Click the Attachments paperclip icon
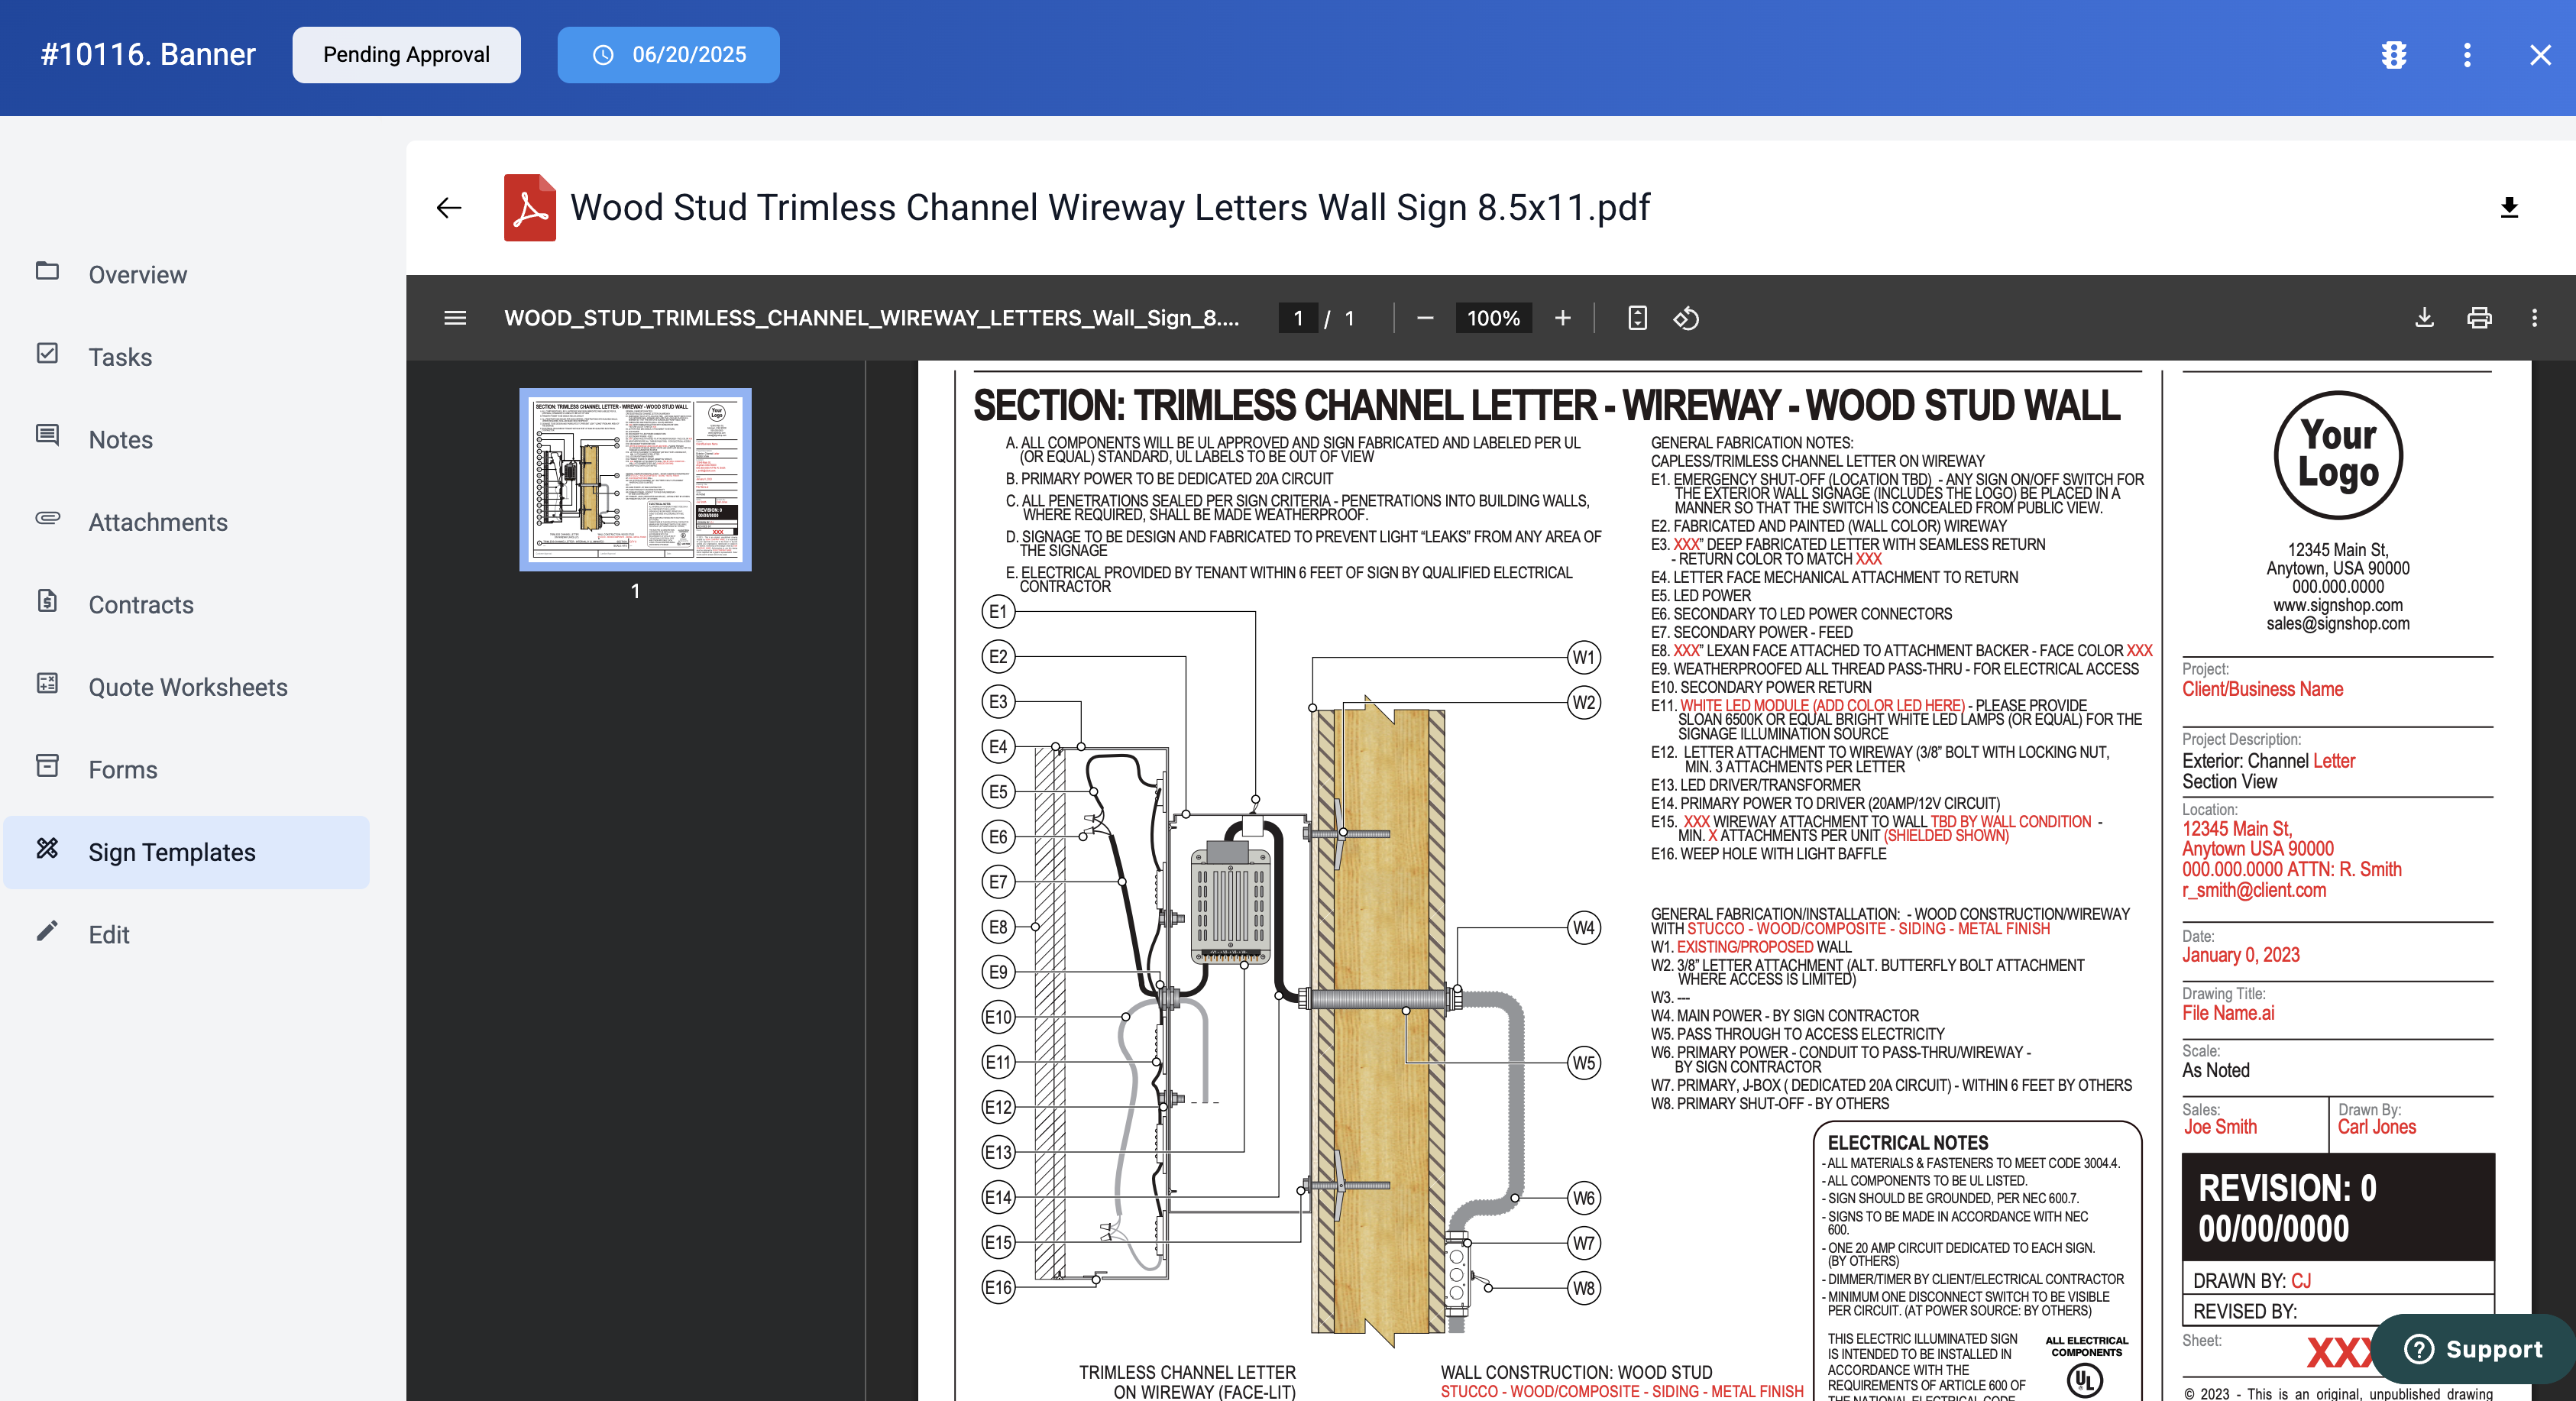The image size is (2576, 1401). (x=47, y=518)
